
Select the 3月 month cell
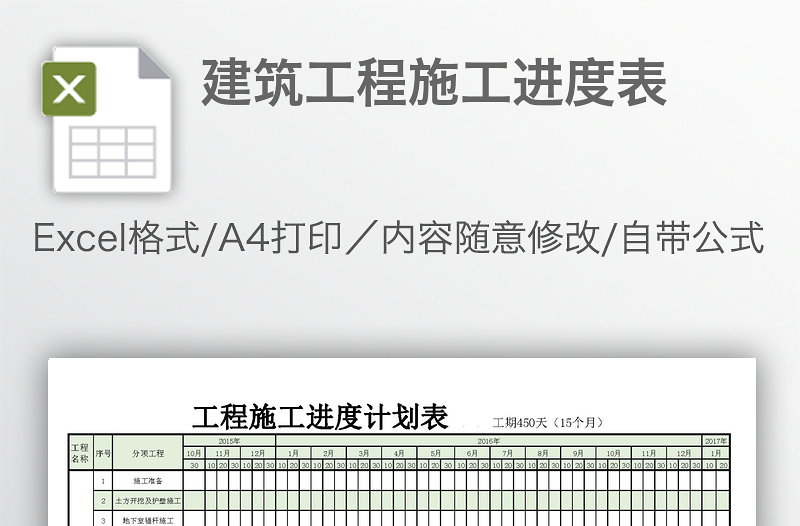coord(364,453)
